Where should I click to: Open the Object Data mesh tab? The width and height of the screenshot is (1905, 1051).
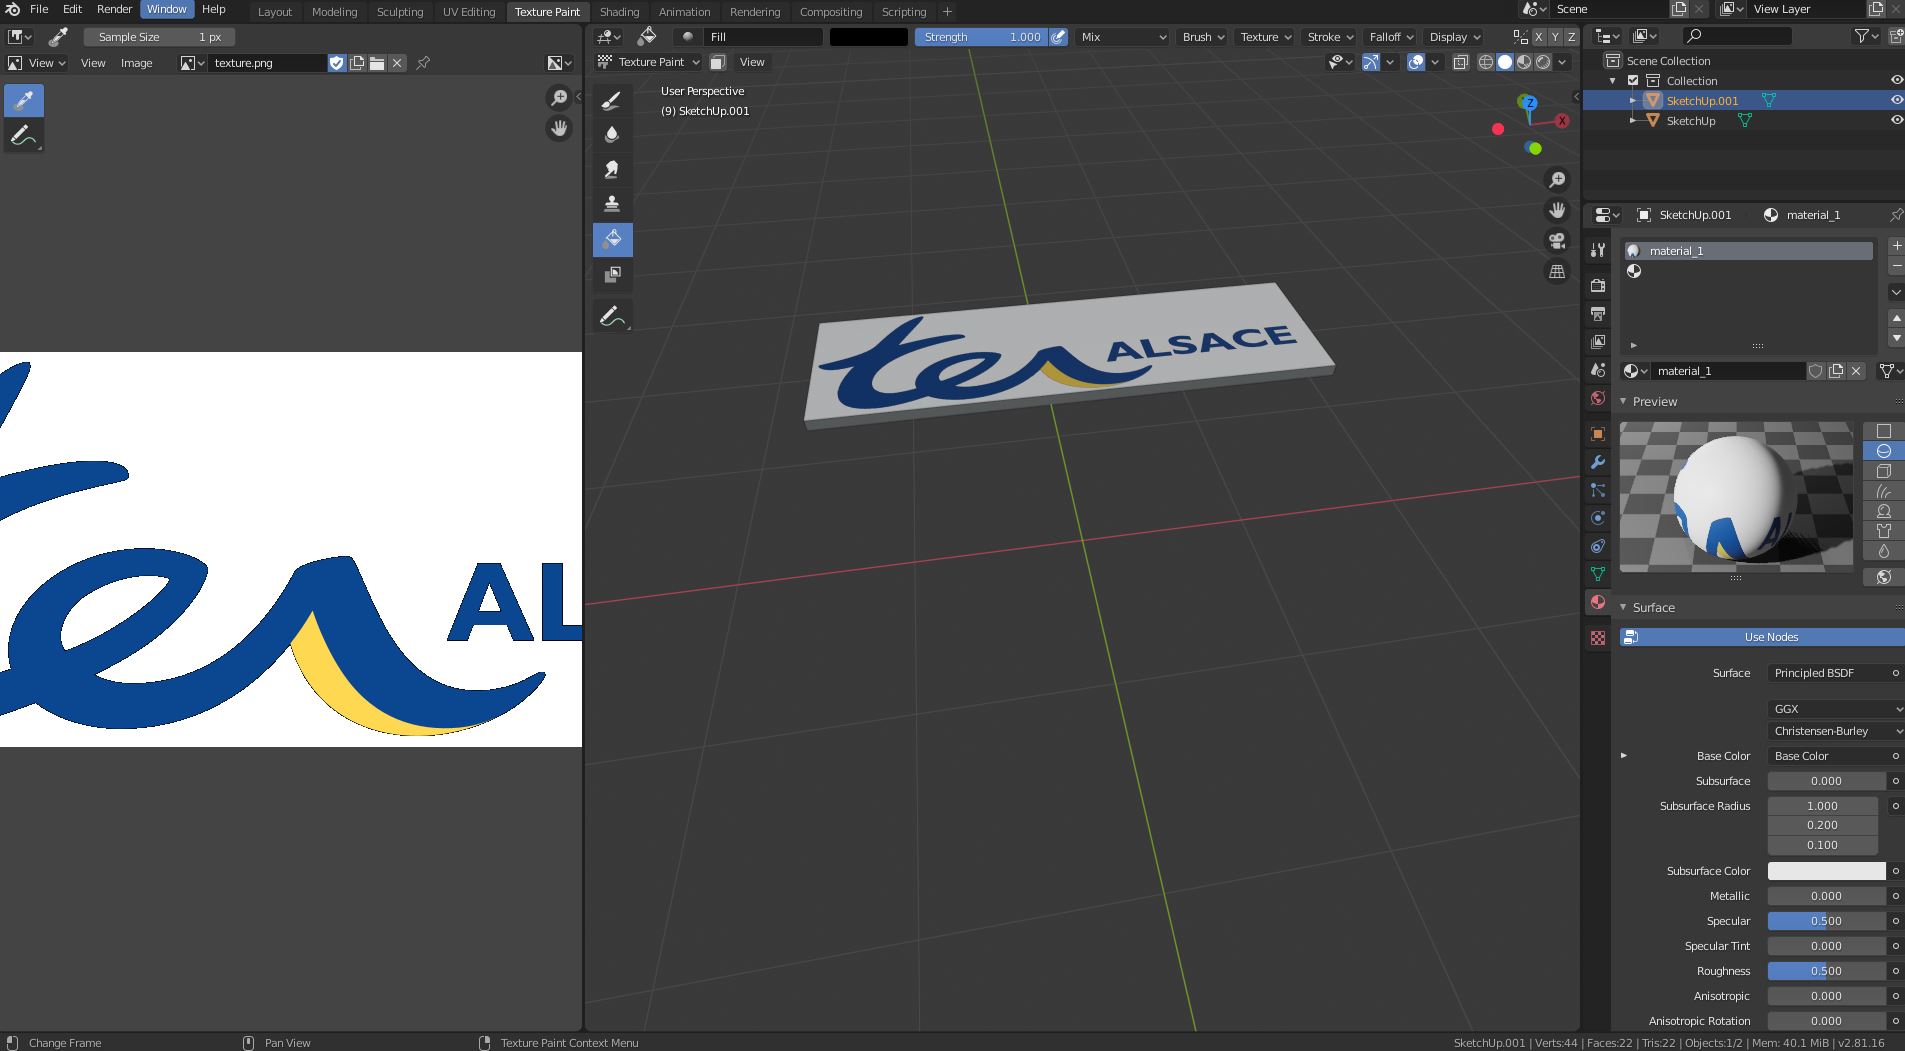(1597, 574)
